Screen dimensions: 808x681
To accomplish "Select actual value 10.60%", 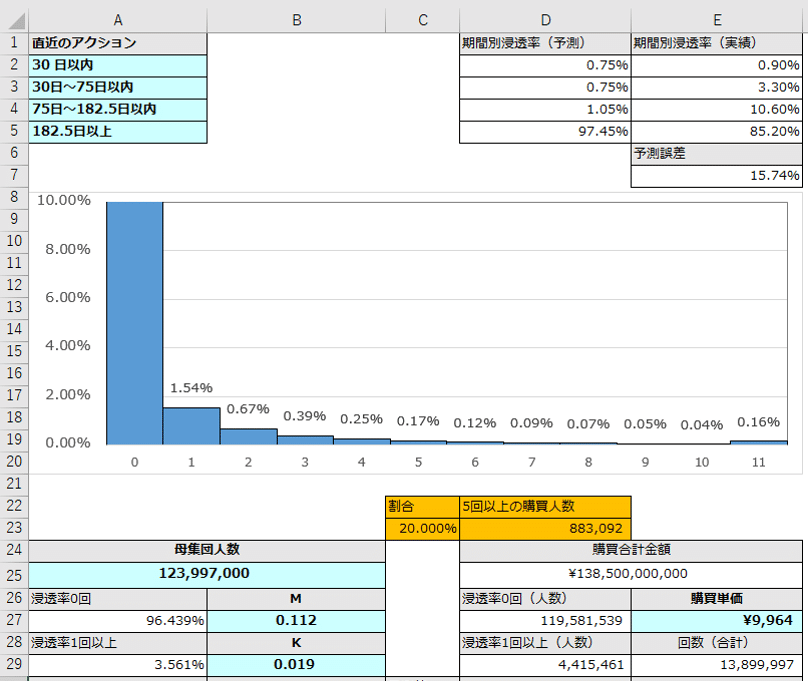I will point(717,110).
